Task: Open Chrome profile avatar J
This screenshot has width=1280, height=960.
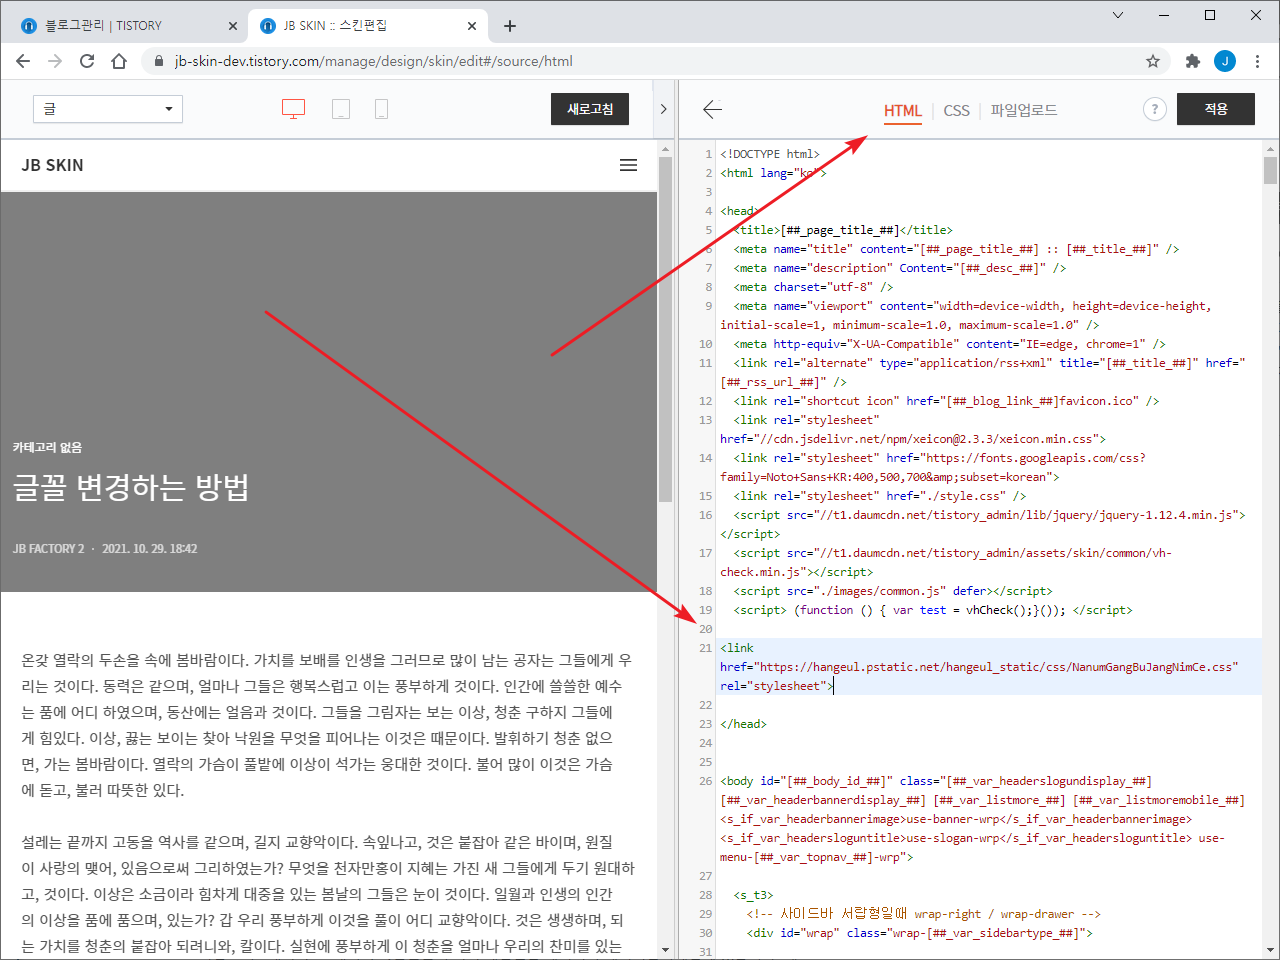Action: [x=1225, y=61]
